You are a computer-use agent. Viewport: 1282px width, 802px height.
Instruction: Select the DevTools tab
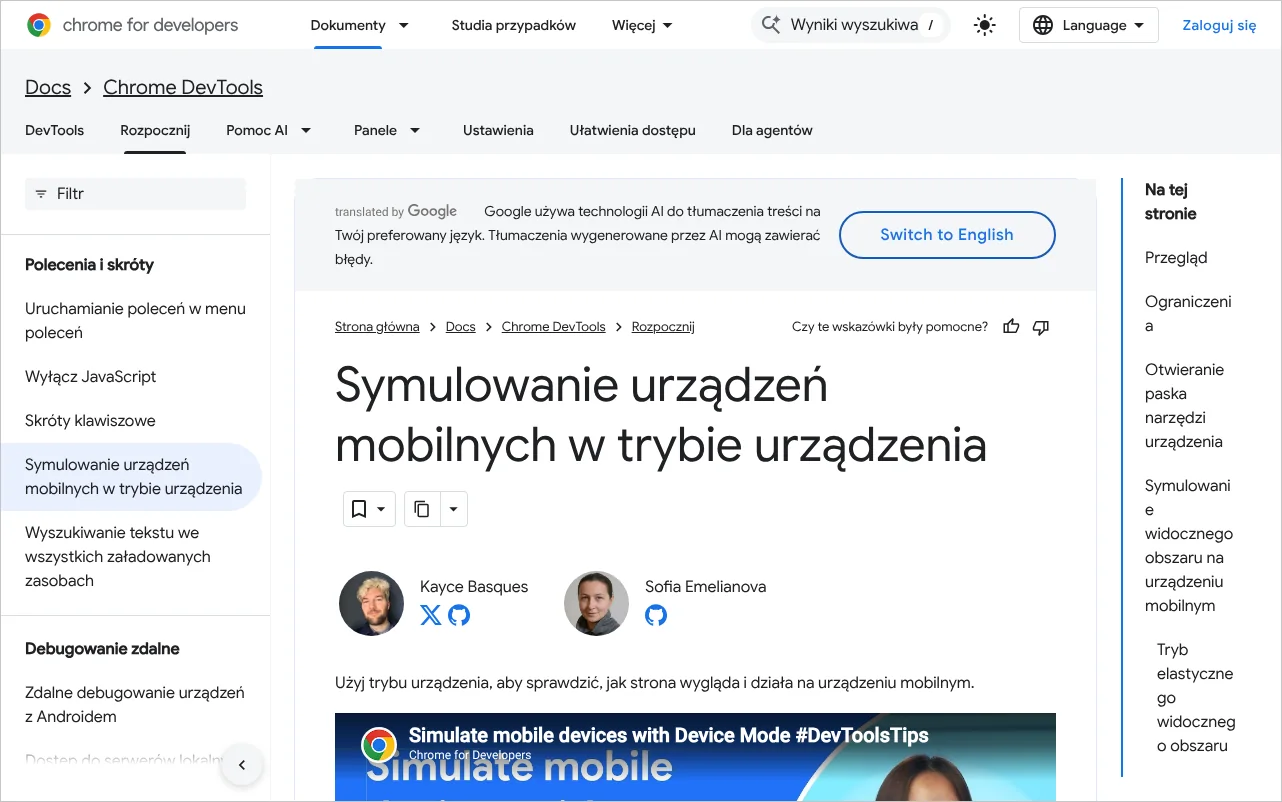click(x=54, y=130)
